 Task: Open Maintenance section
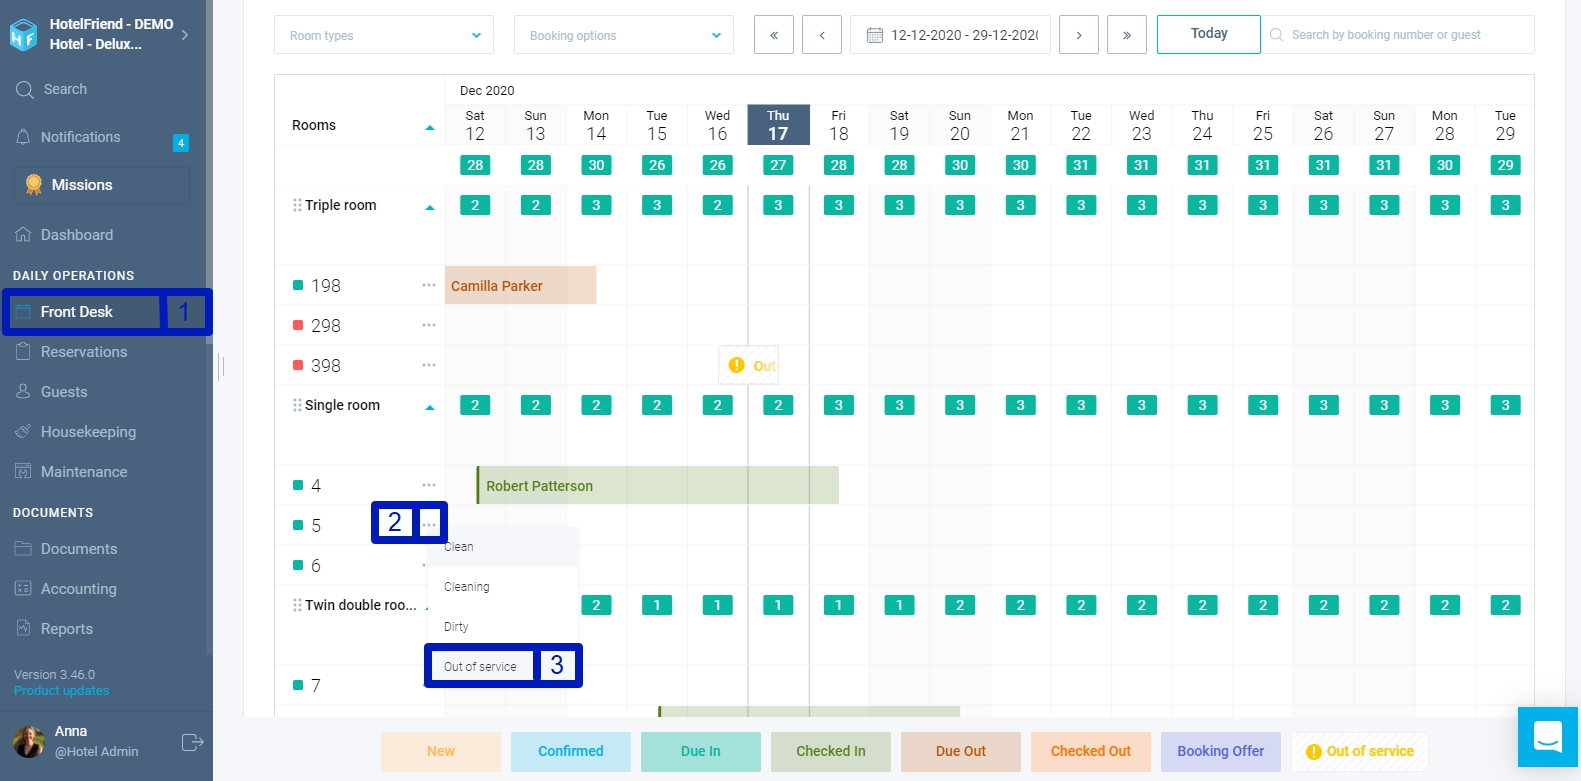click(84, 472)
